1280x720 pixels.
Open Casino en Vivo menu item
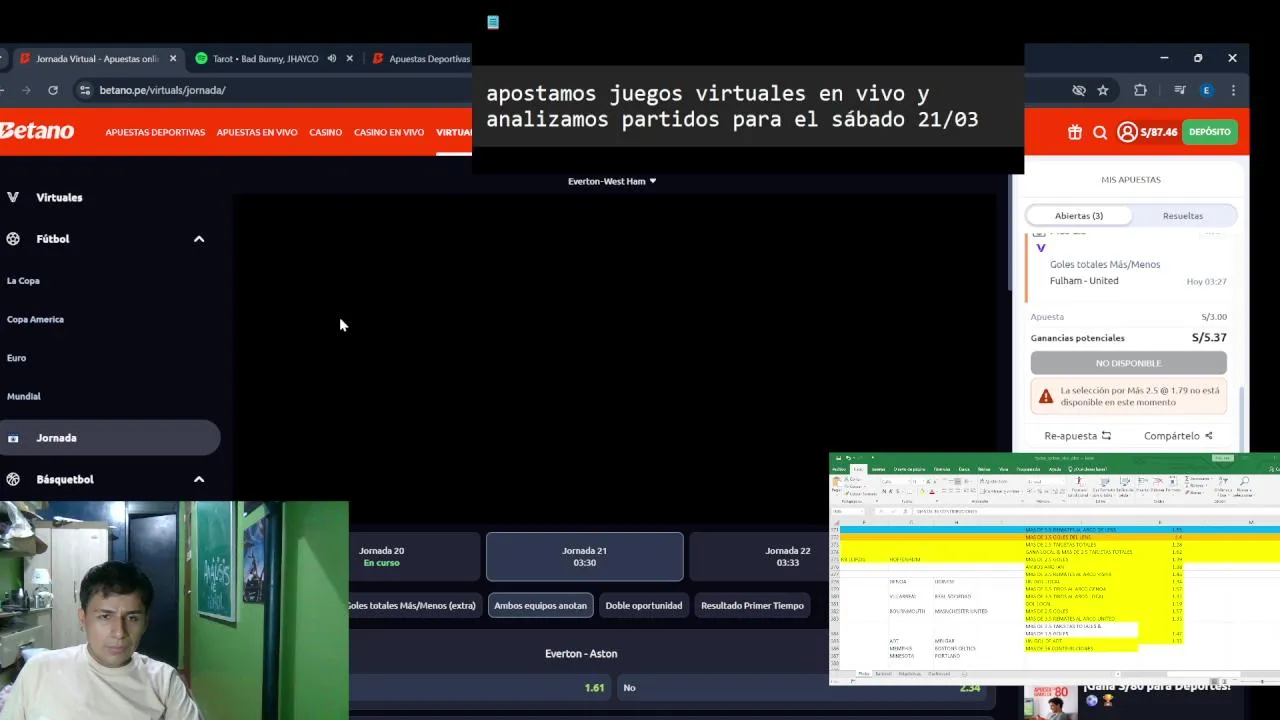389,132
